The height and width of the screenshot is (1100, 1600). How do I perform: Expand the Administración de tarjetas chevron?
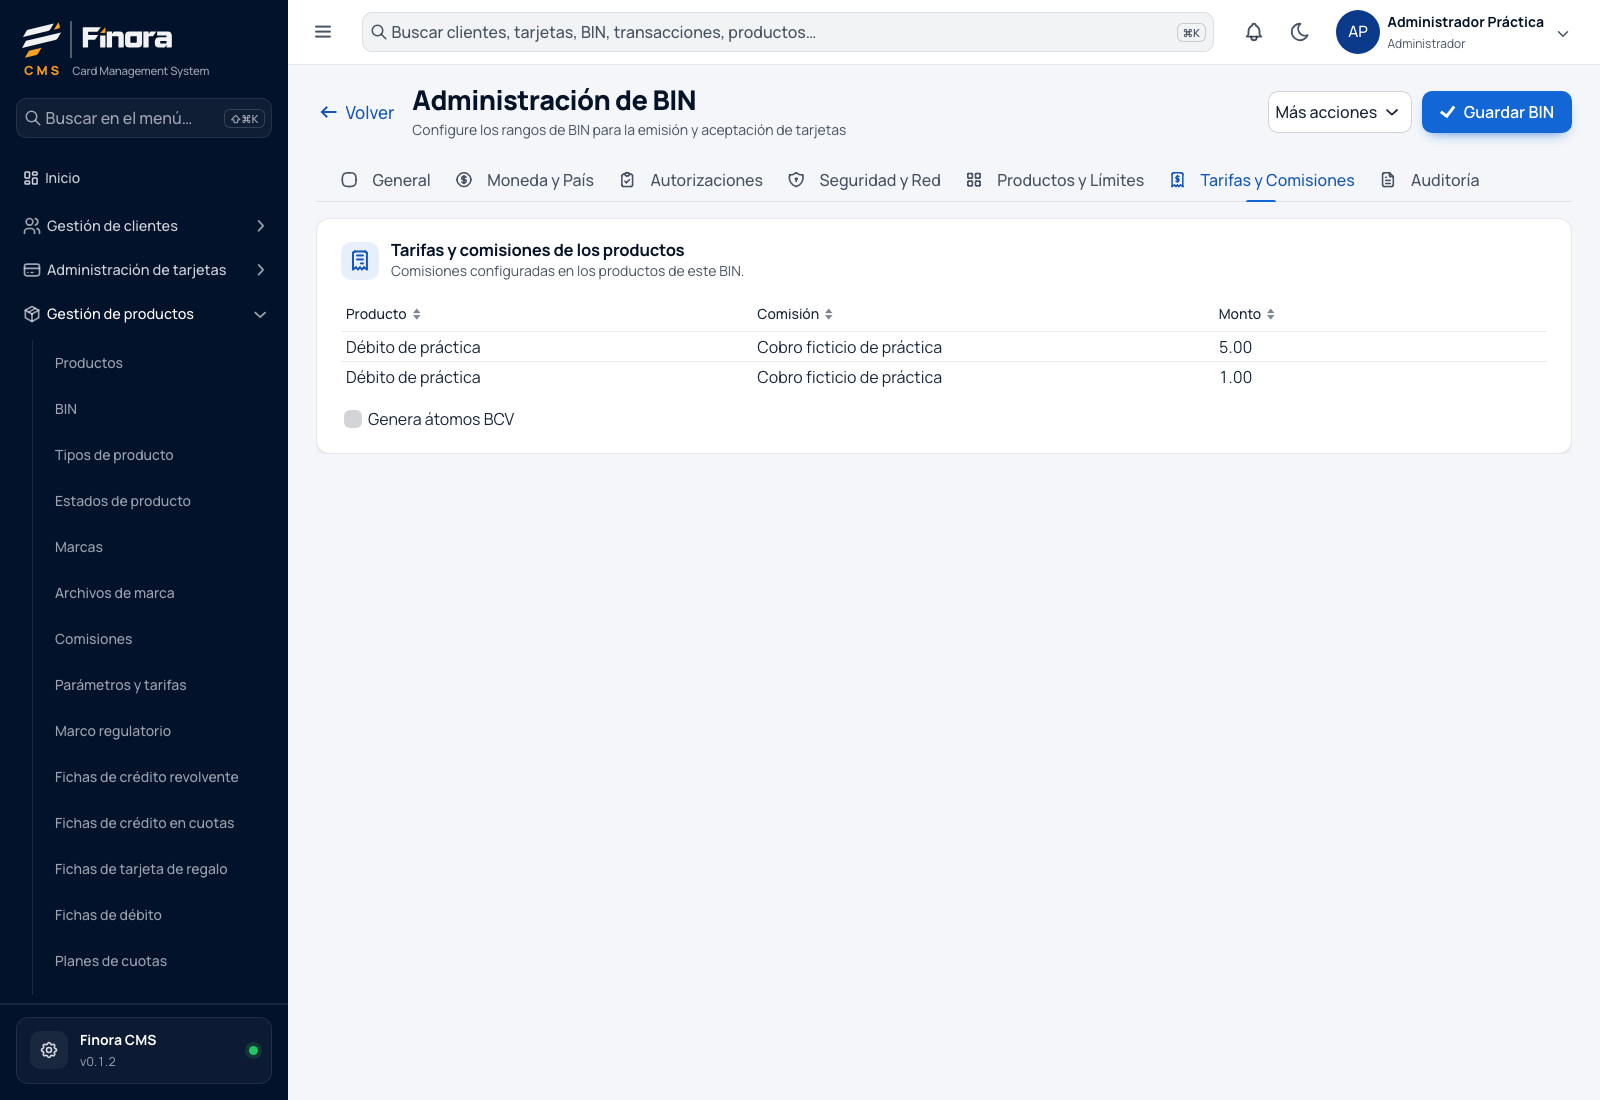tap(261, 270)
